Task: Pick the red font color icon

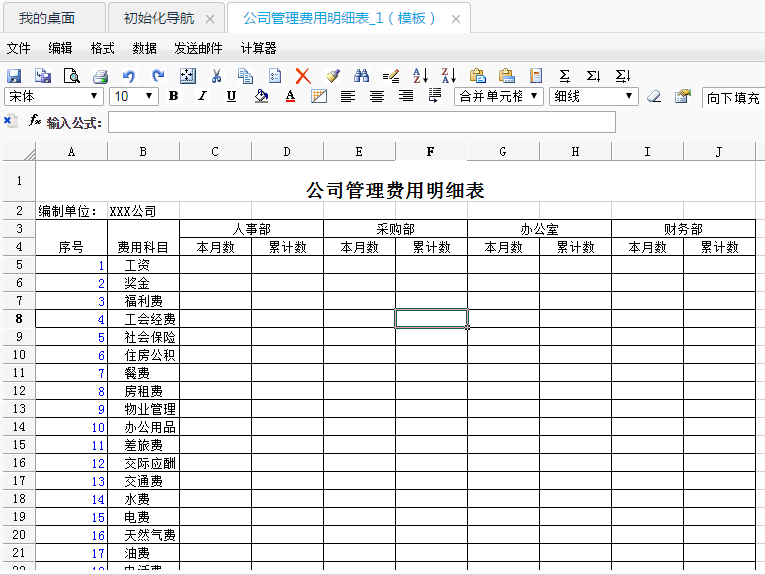Action: click(x=290, y=96)
